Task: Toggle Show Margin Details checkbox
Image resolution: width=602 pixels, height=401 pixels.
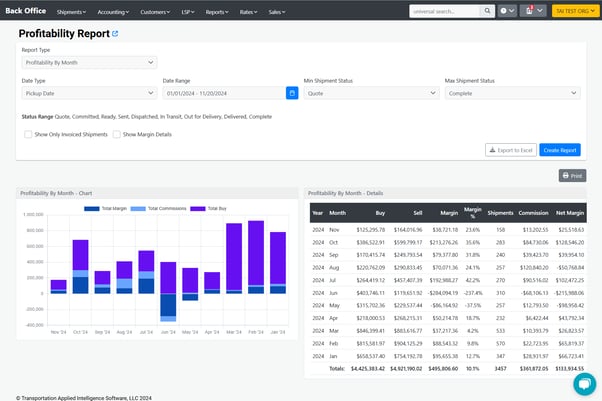Action: 116,134
